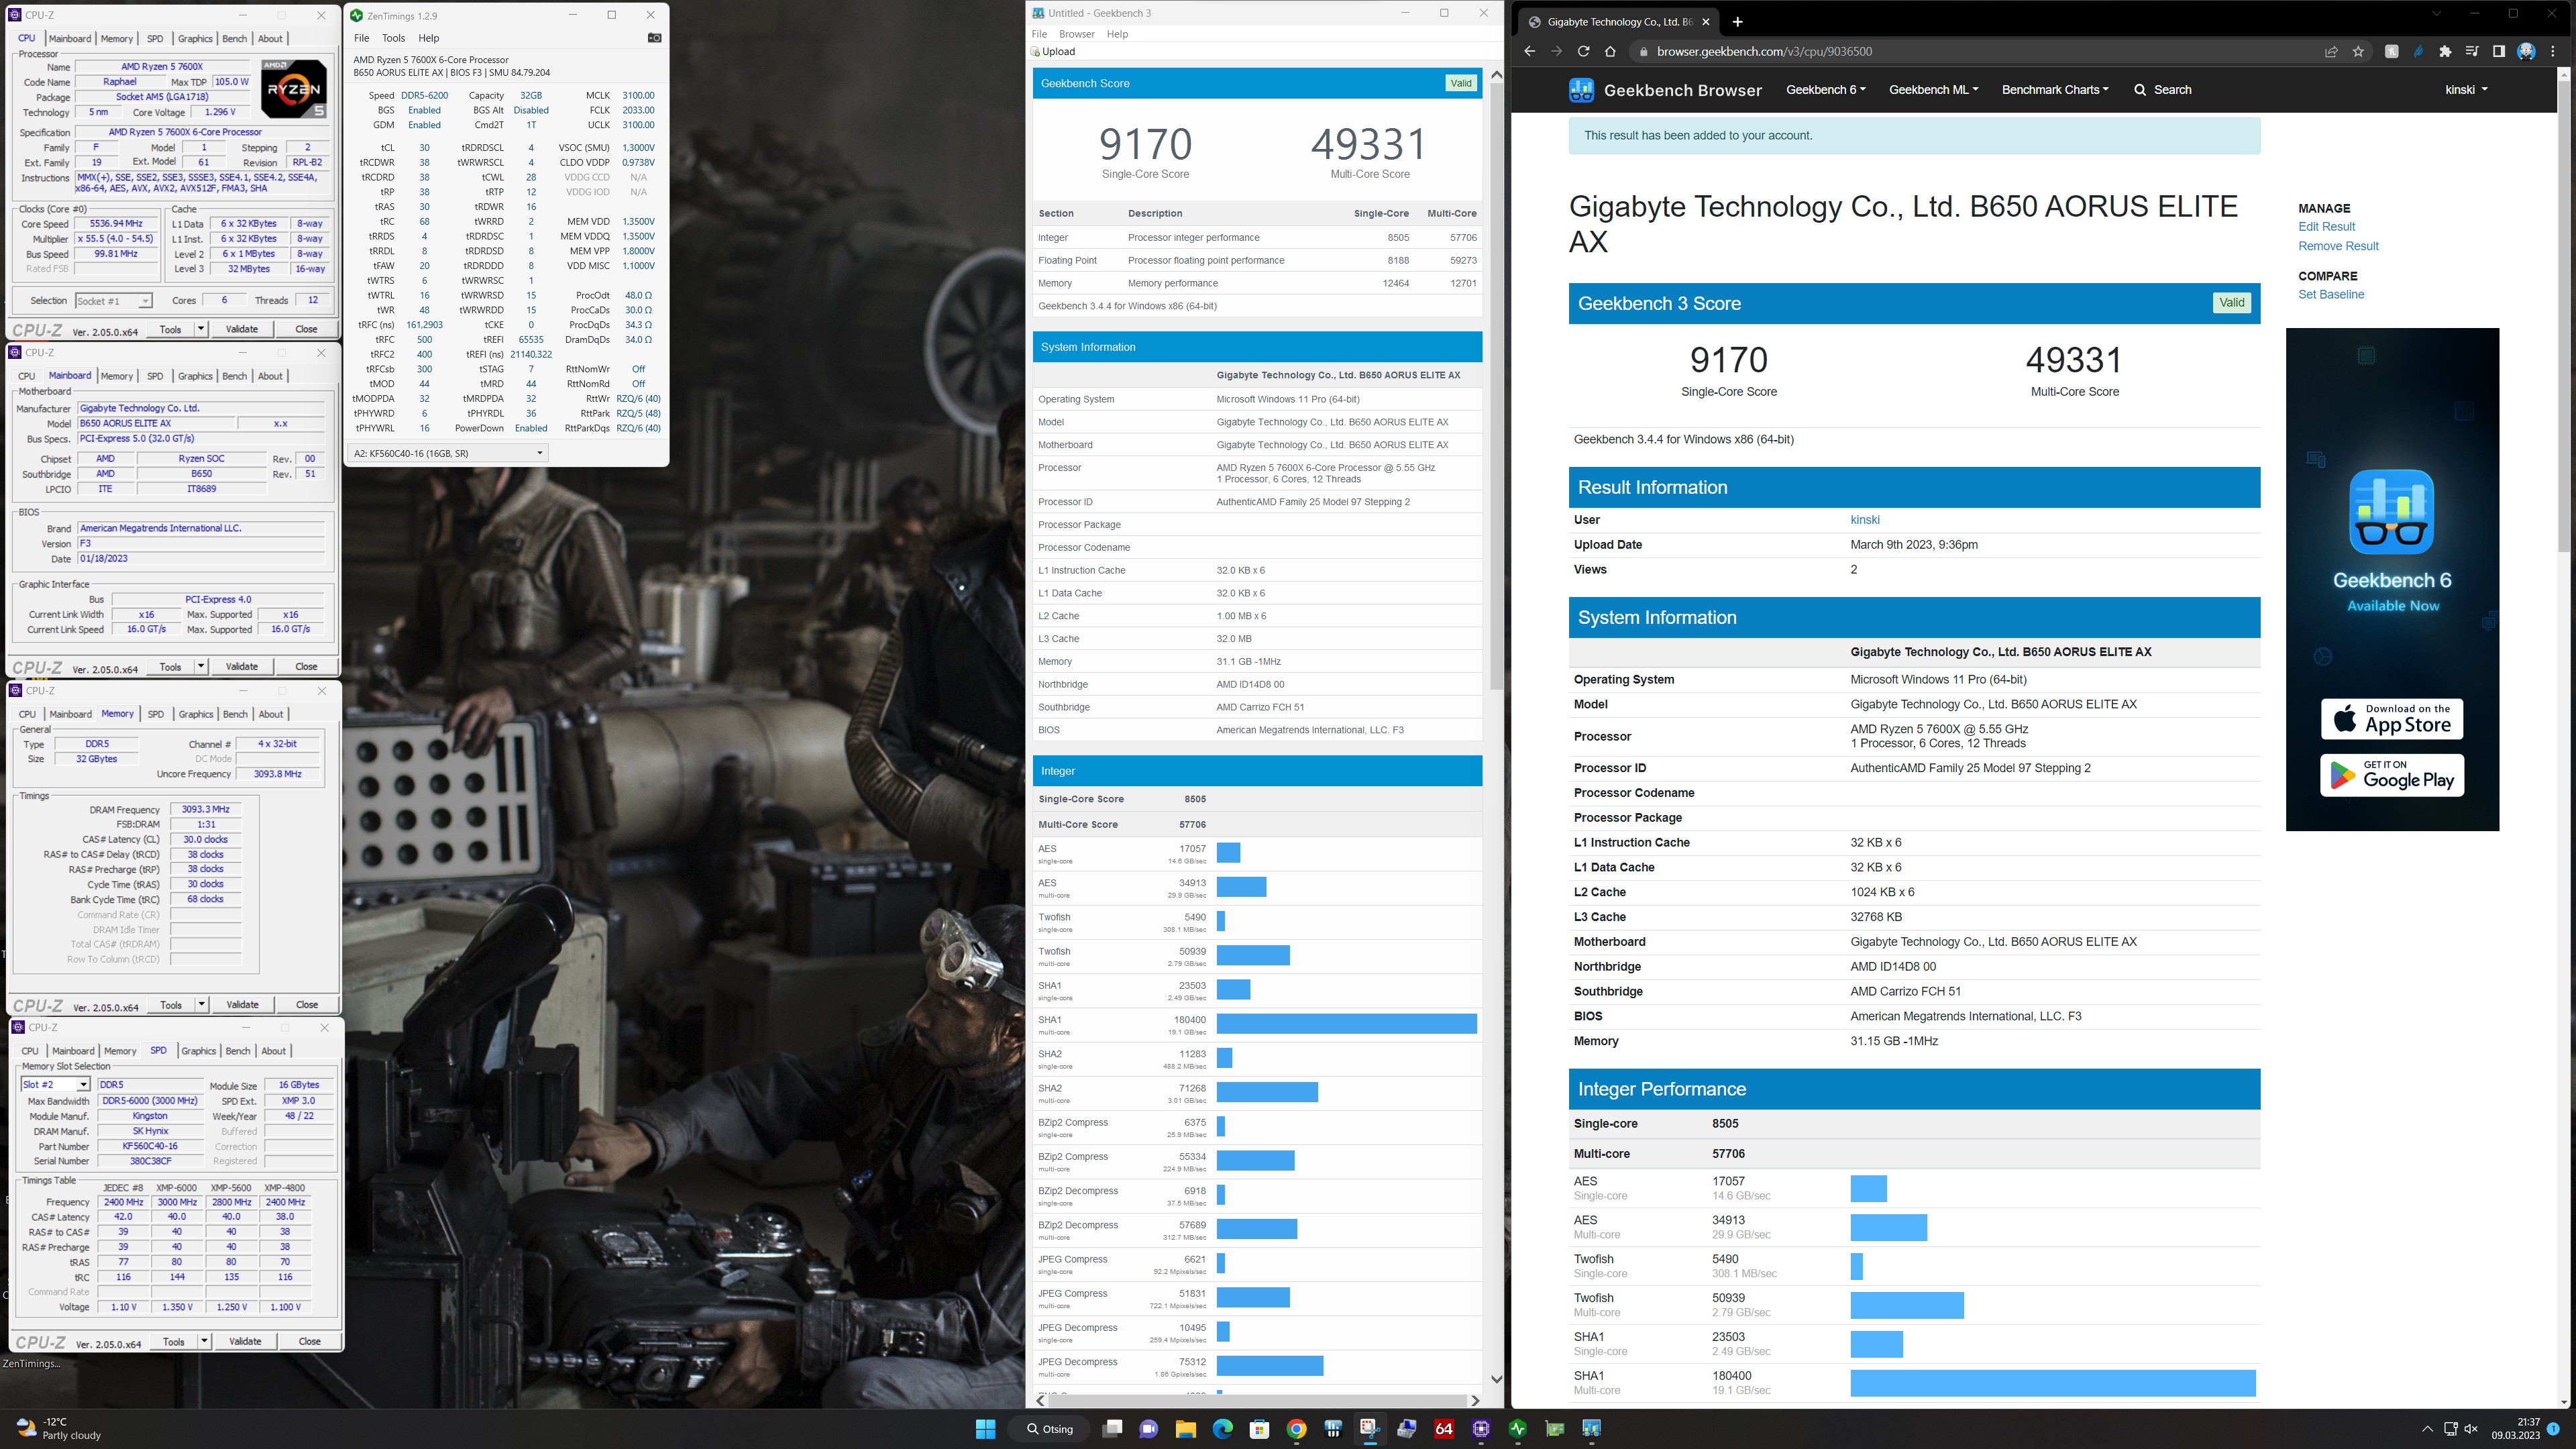The image size is (2576, 1449).
Task: Click the Remove Result link
Action: 2338,246
